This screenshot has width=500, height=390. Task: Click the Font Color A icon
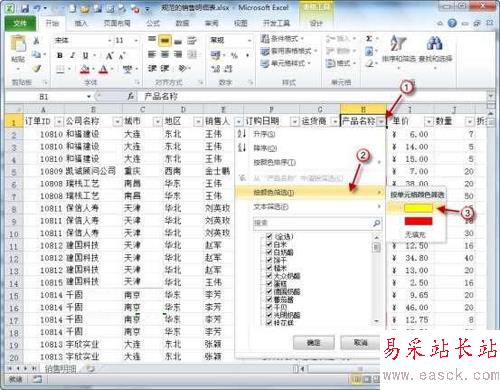104,69
